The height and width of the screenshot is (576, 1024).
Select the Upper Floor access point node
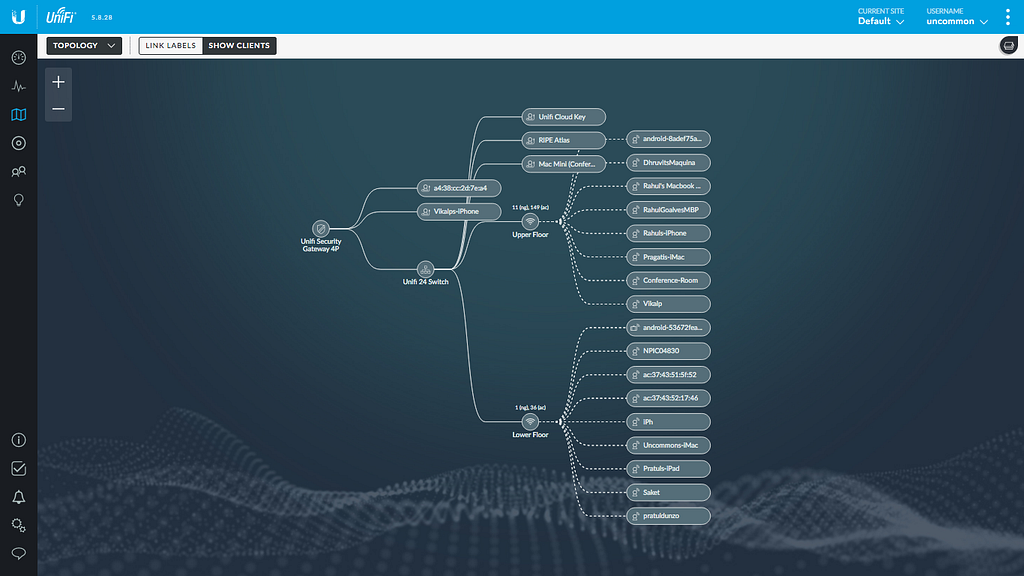click(530, 222)
